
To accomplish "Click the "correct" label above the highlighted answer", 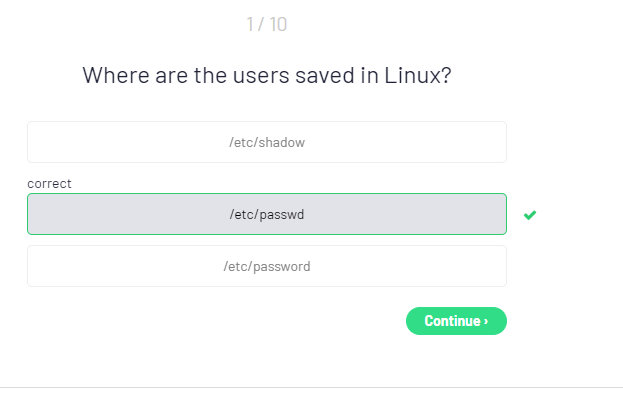I will pyautogui.click(x=49, y=184).
